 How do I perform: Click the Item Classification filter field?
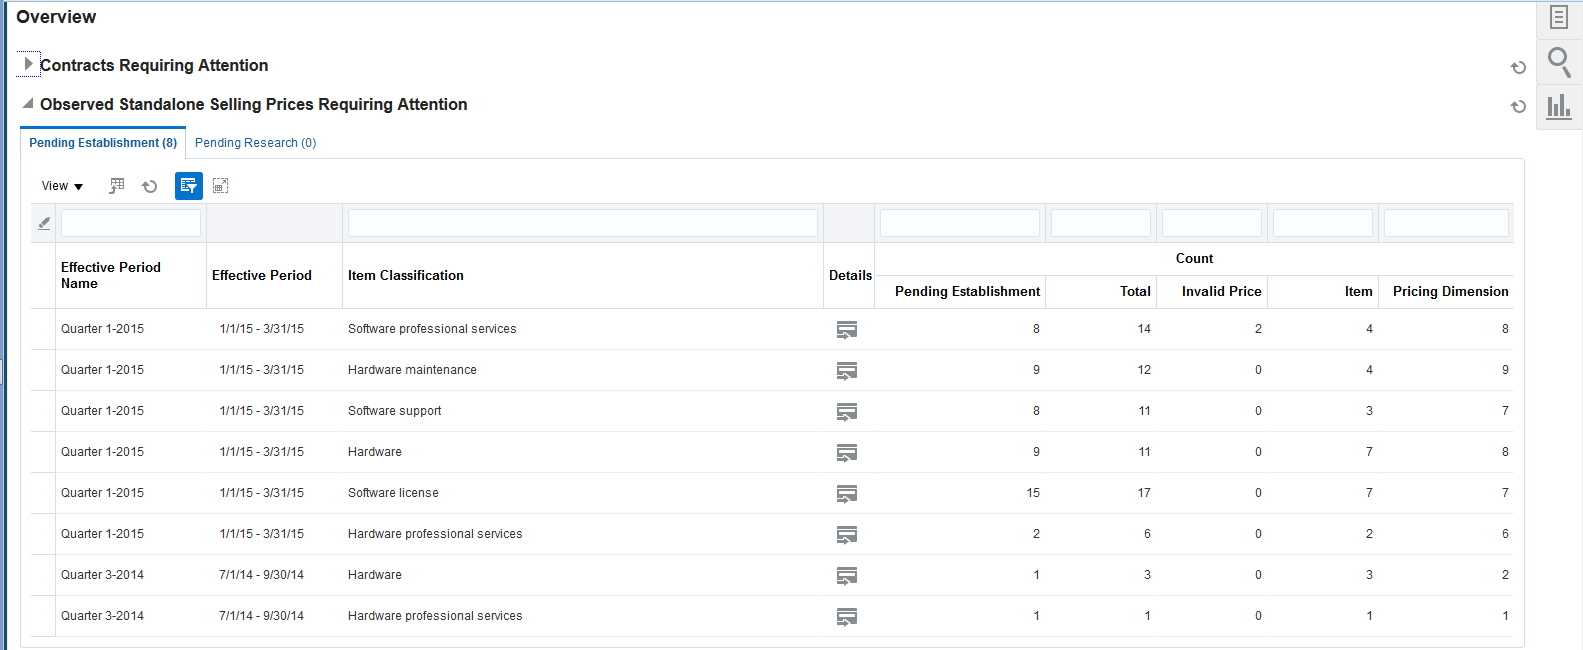point(582,223)
